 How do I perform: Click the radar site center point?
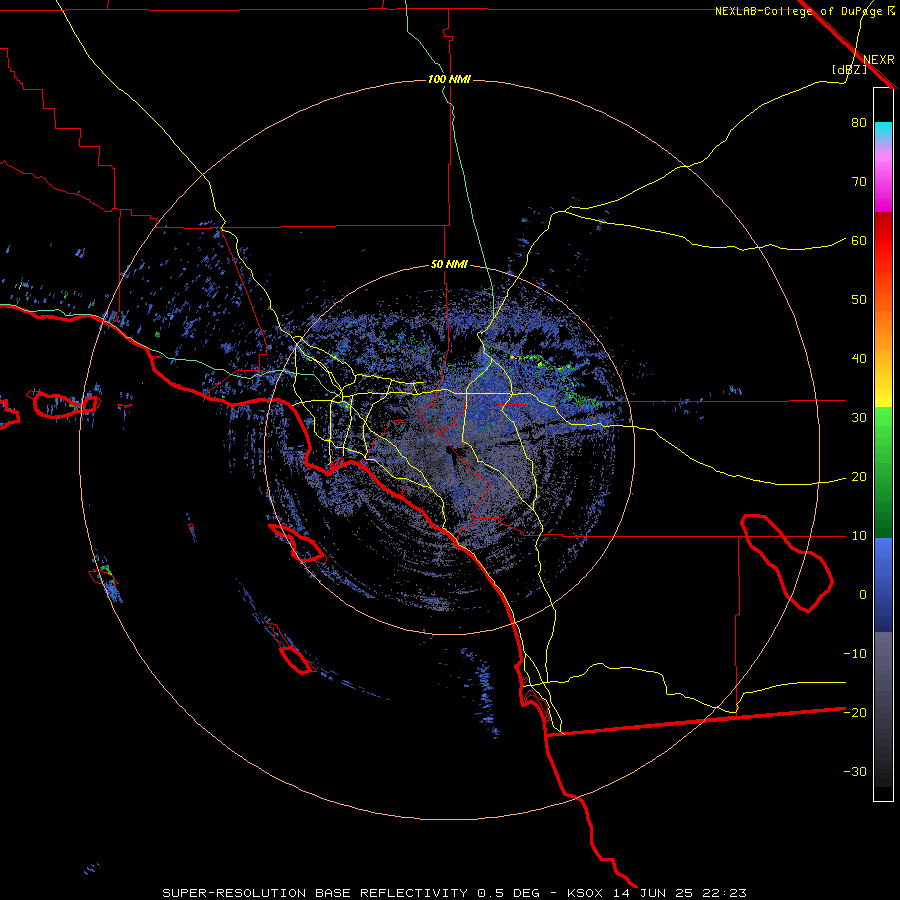coord(449,450)
